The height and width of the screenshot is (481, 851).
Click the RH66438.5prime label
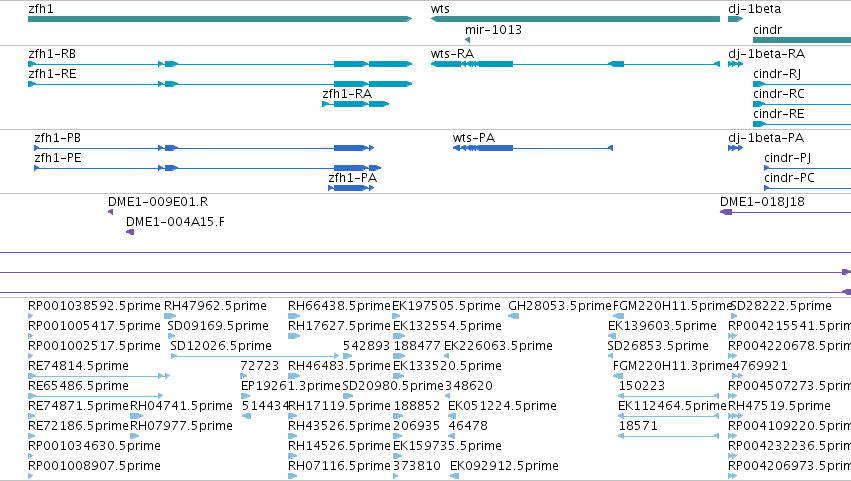339,306
